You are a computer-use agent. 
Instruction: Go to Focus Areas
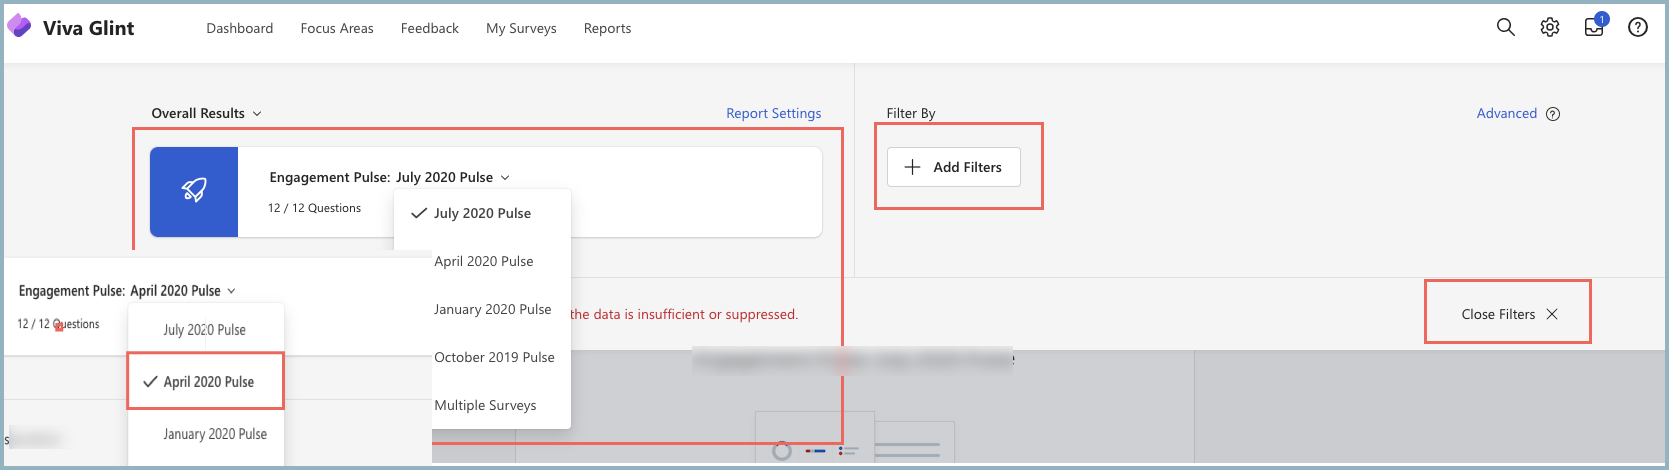[337, 28]
